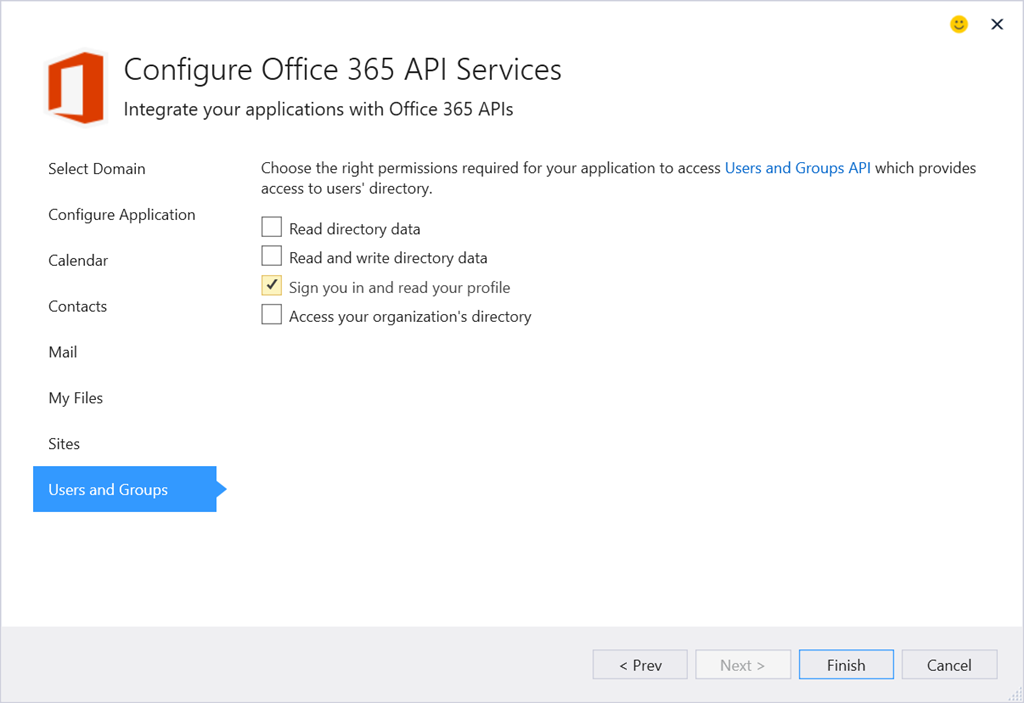
Task: Select the Mail section
Action: tap(63, 352)
